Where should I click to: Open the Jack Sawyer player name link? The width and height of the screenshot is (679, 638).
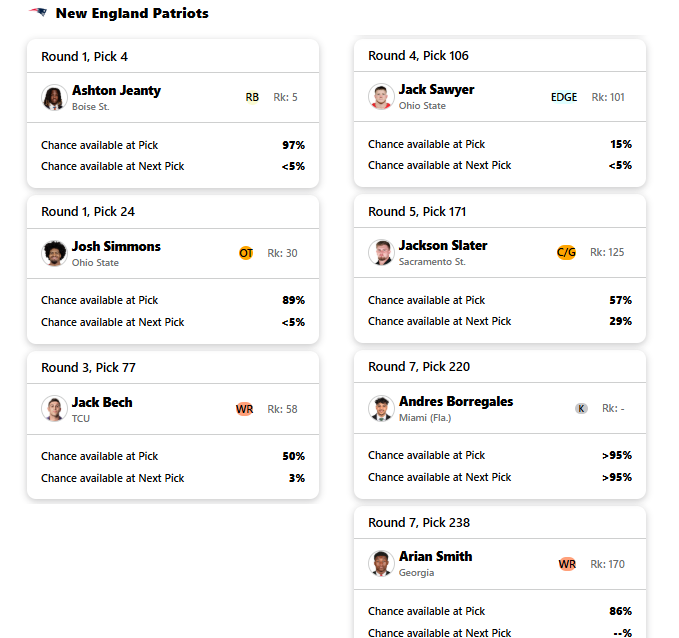point(436,90)
